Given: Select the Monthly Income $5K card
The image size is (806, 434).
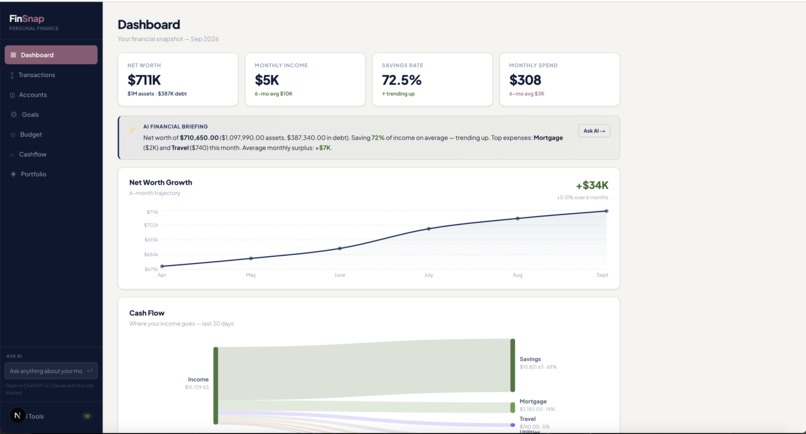Looking at the screenshot, I should click(305, 79).
